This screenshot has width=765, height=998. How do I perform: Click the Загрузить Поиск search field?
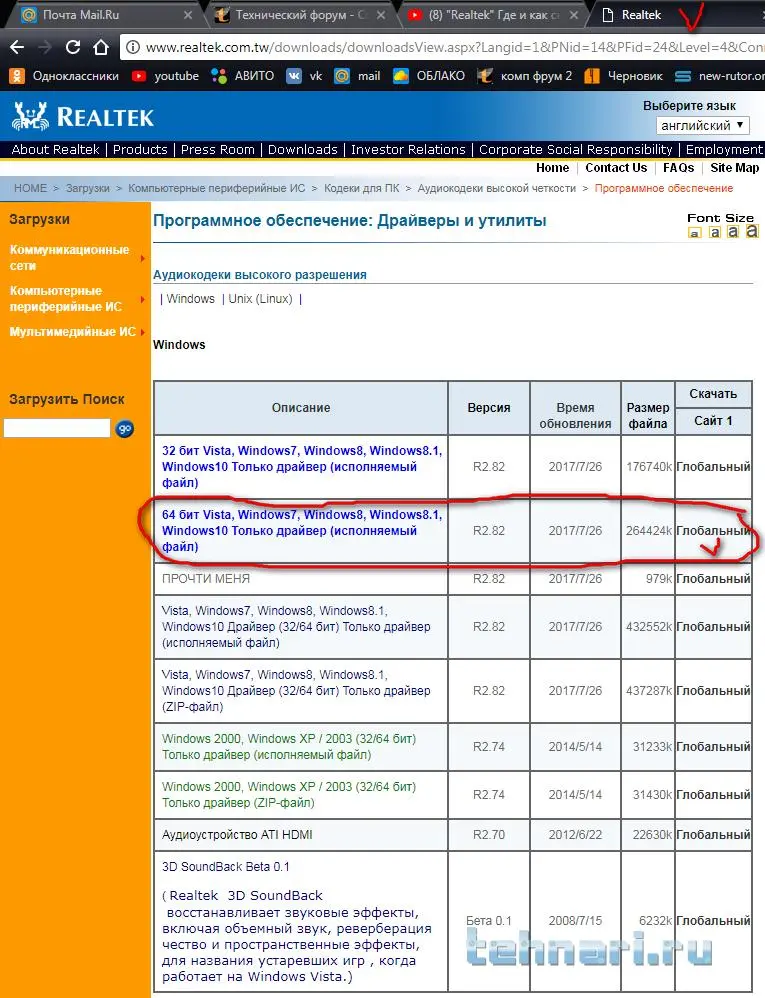click(57, 428)
